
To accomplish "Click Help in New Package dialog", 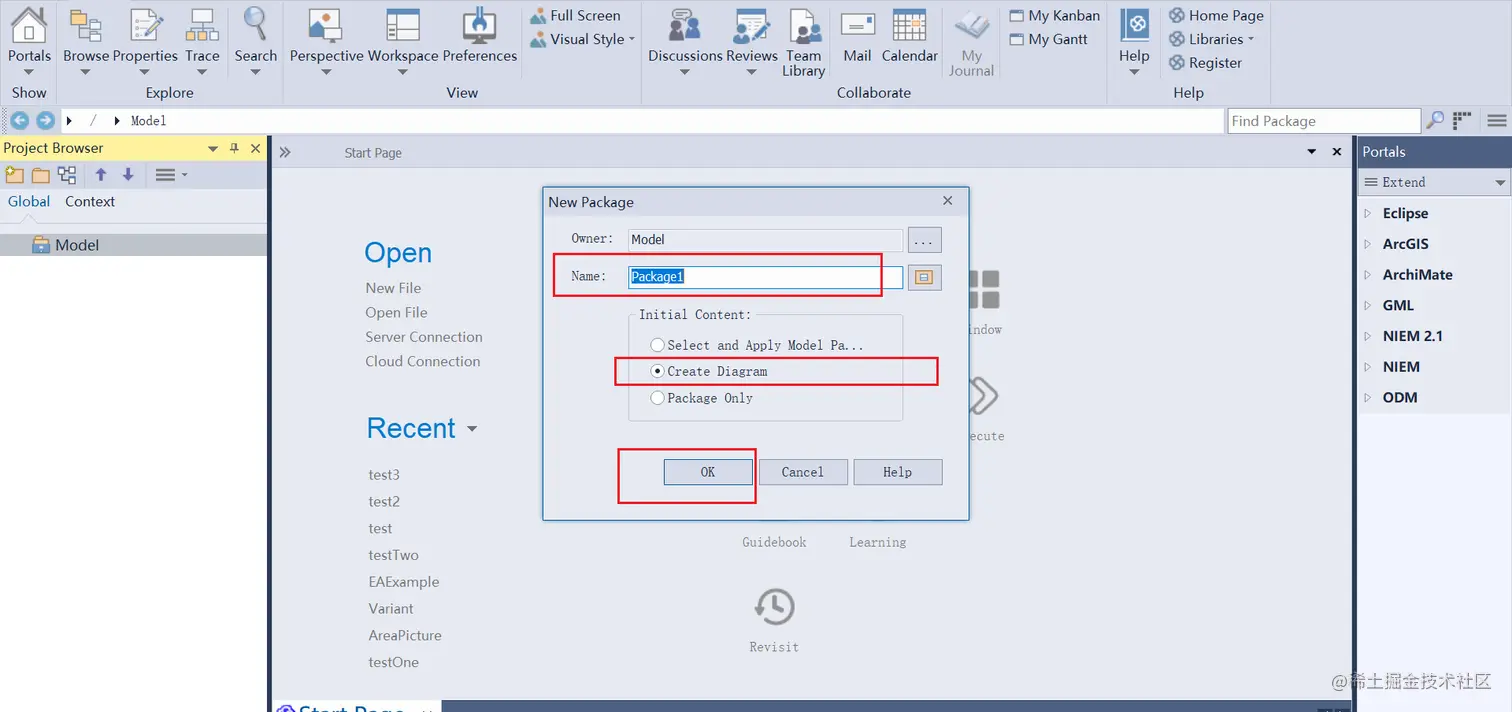I will (x=898, y=472).
